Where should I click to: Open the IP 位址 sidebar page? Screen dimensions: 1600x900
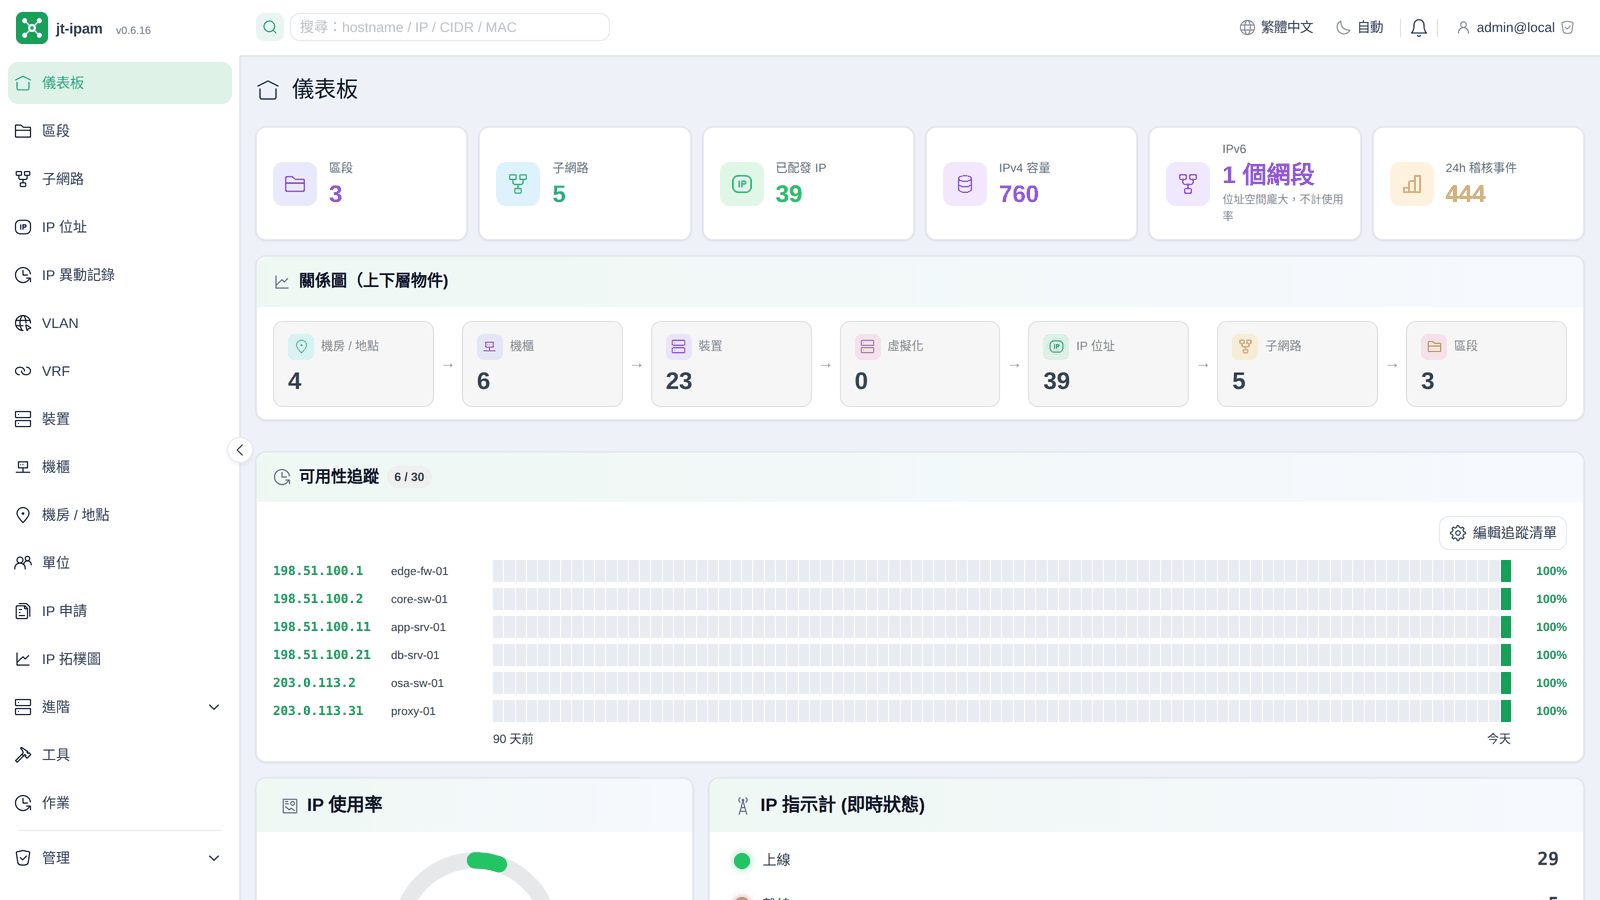pos(120,227)
